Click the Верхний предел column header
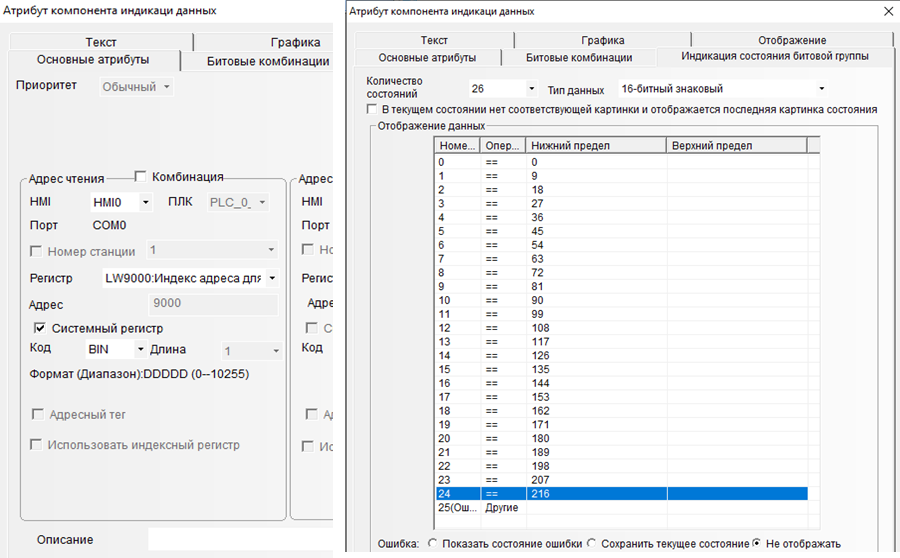Viewport: 900px width, 558px height. tap(736, 146)
